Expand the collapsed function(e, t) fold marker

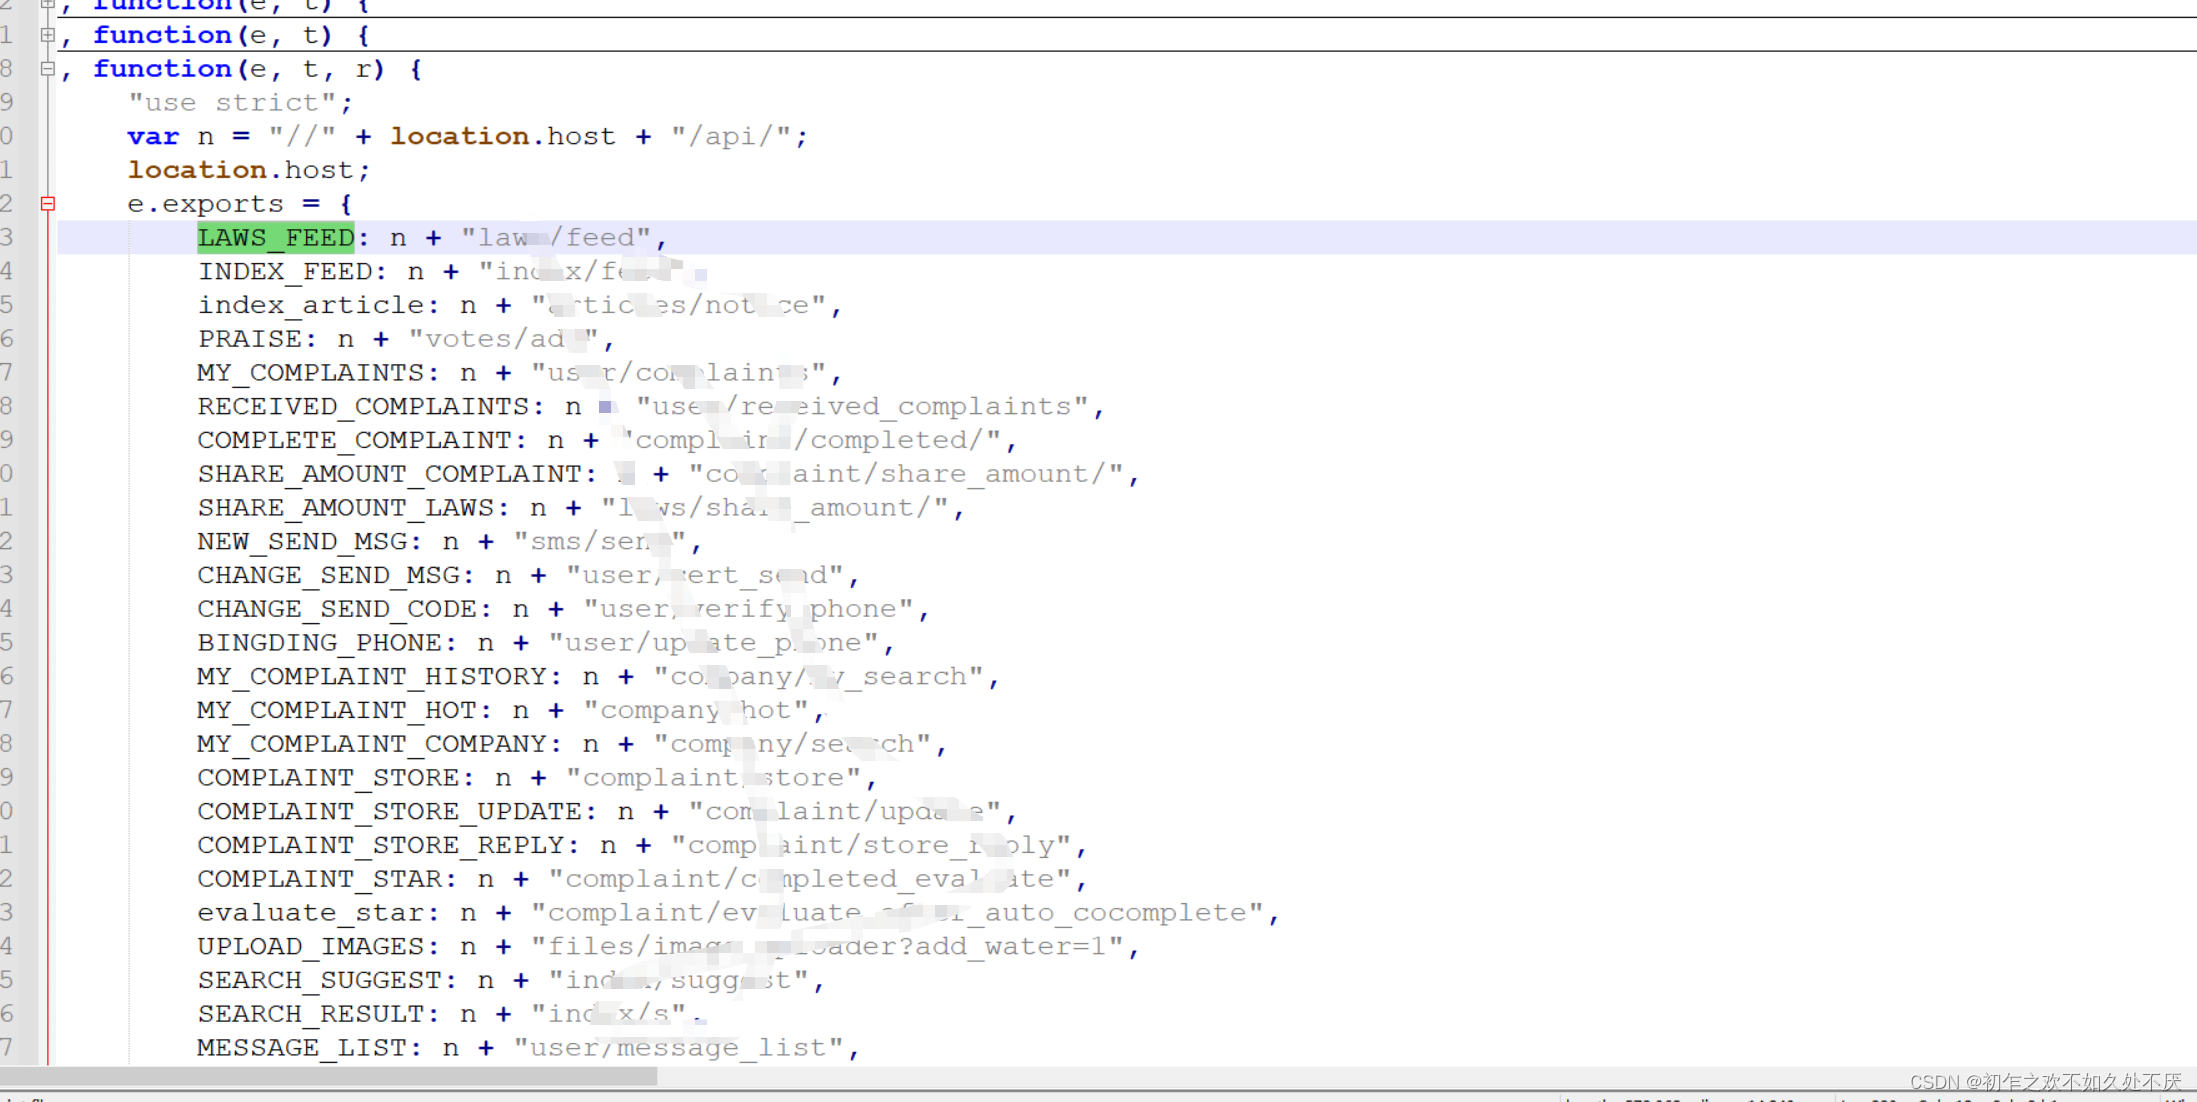(47, 35)
